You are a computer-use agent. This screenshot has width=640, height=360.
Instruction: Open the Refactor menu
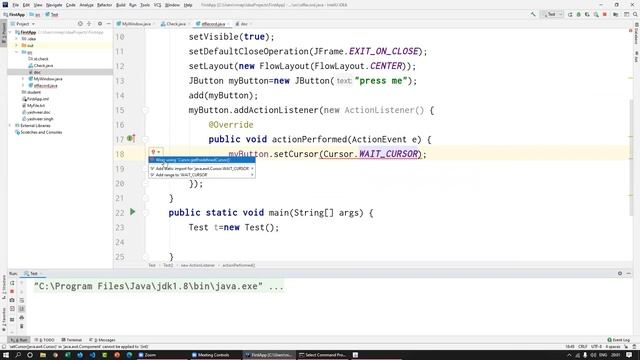tap(104, 5)
